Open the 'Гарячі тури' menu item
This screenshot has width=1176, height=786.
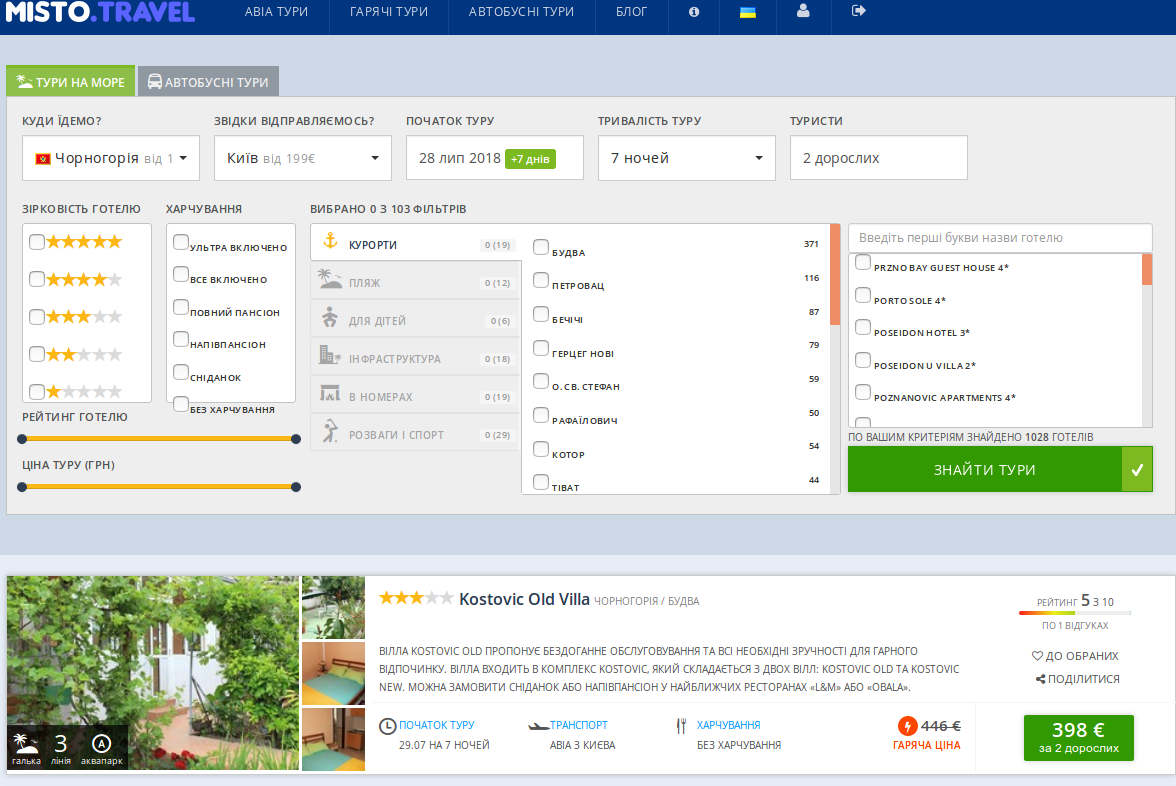click(389, 12)
